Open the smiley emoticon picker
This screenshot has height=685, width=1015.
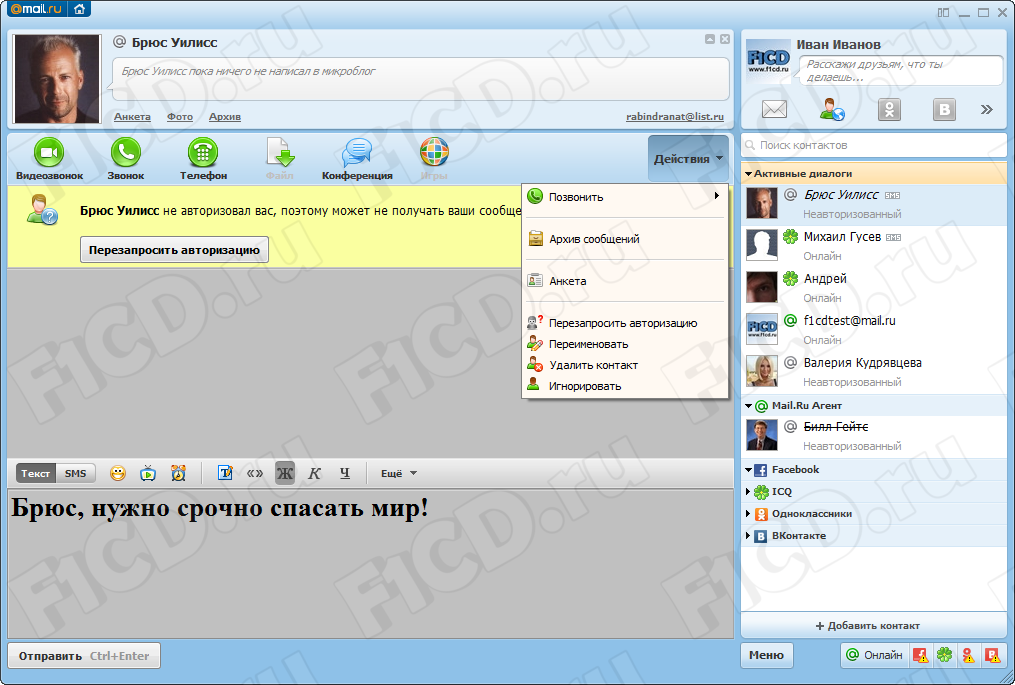(118, 473)
